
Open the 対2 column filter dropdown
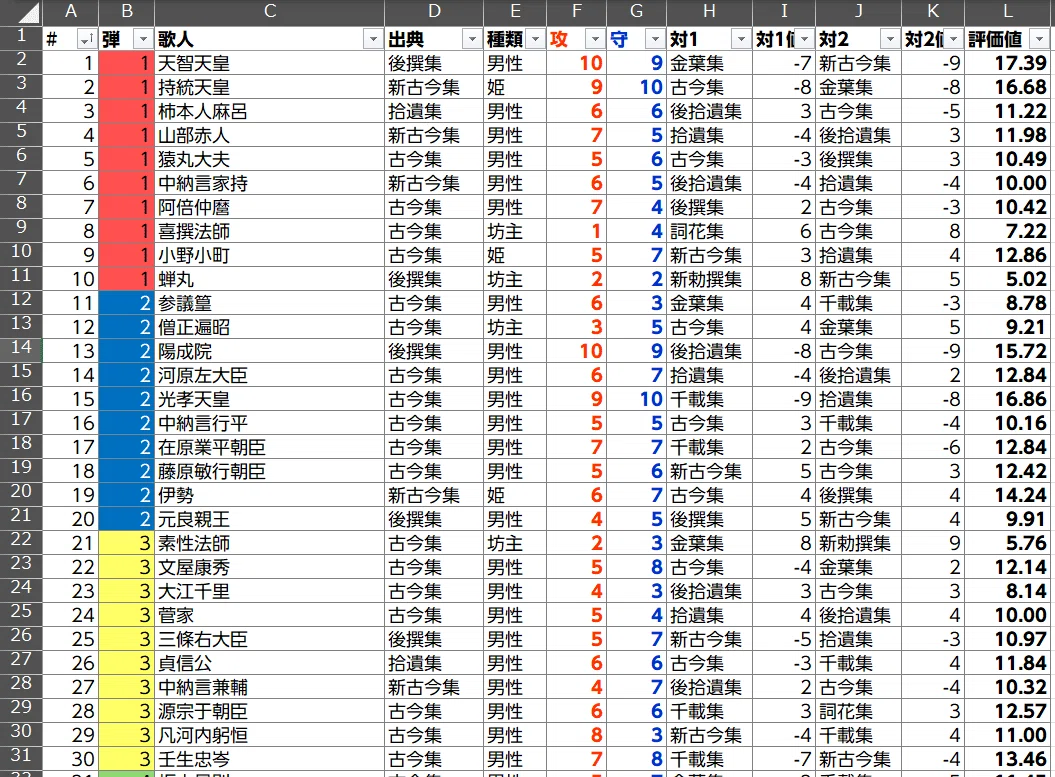(891, 40)
